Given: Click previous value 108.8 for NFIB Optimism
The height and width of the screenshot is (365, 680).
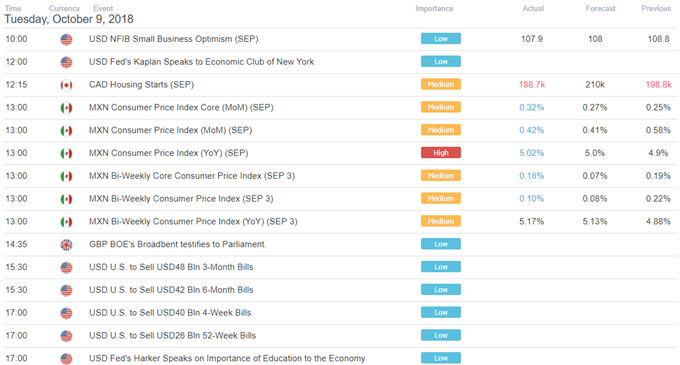Looking at the screenshot, I should tap(658, 39).
